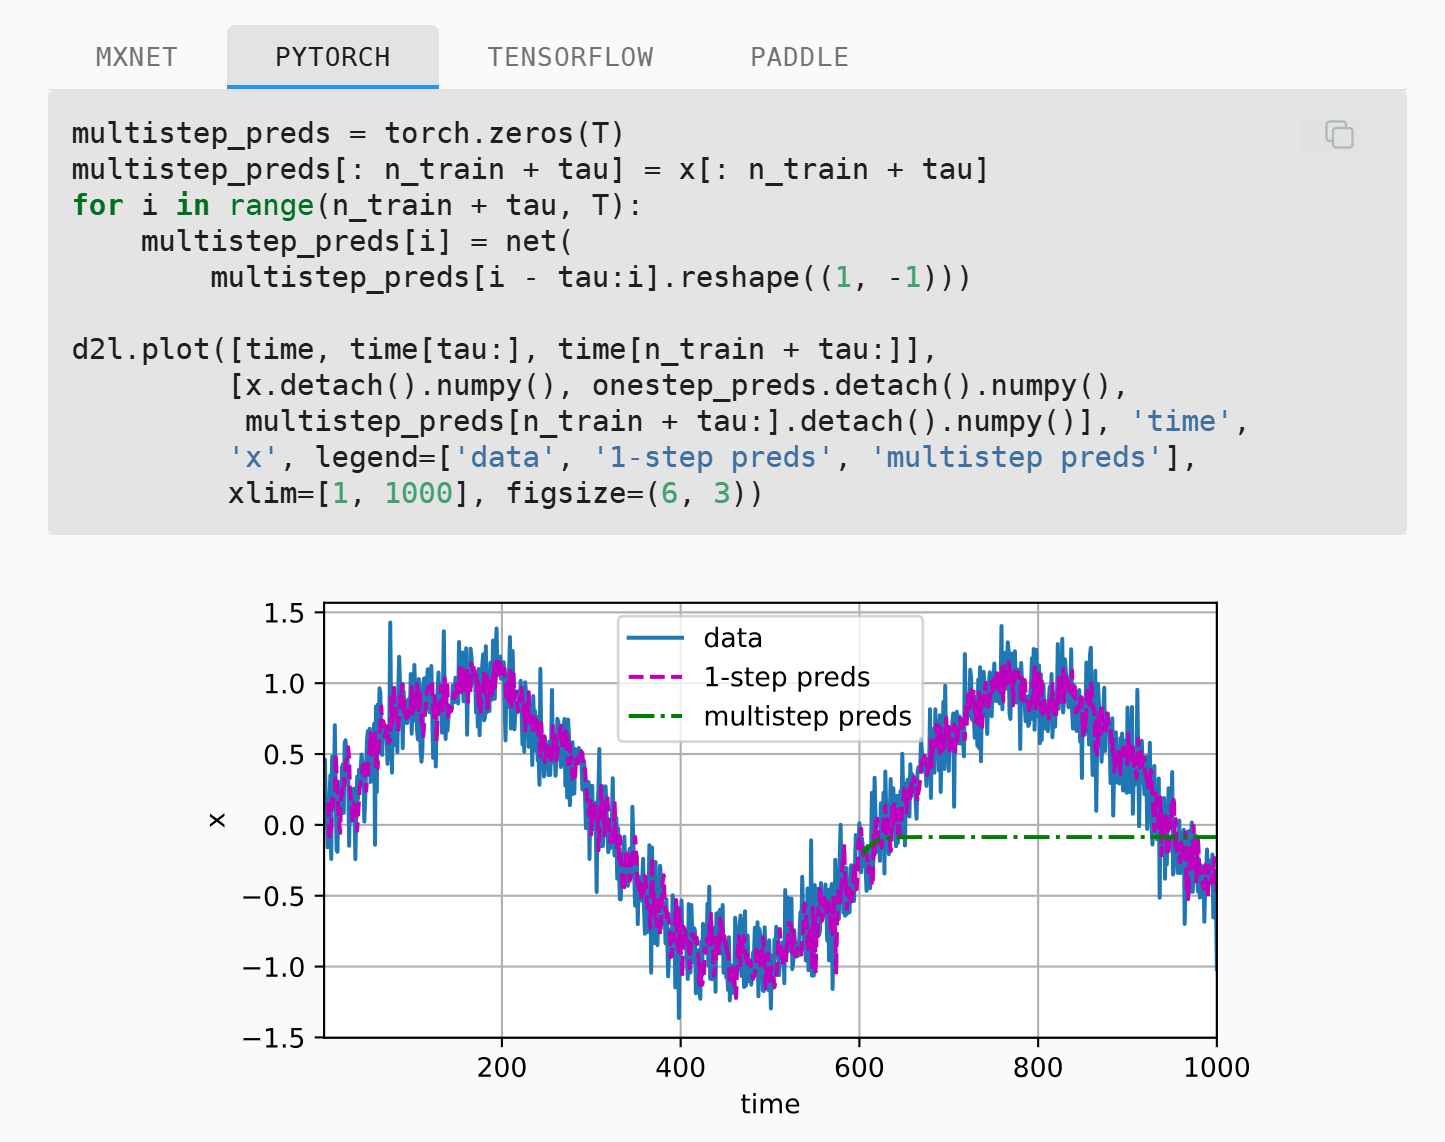Click the magenta dashed '1-step preds' legend sample
The height and width of the screenshot is (1142, 1445).
click(655, 677)
